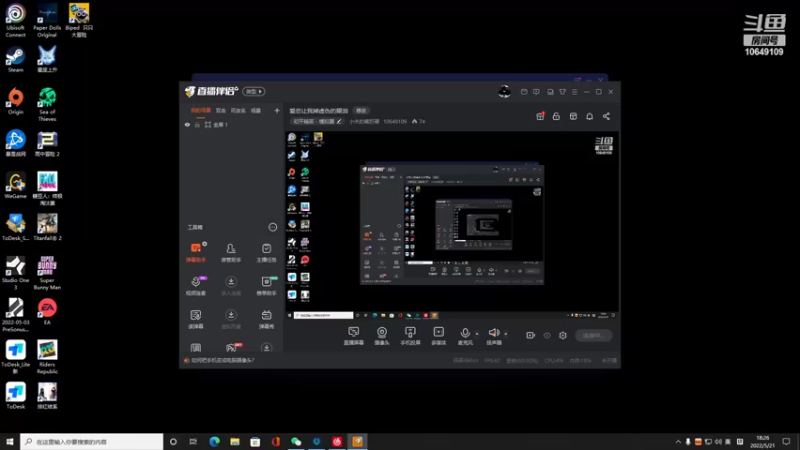Open the EA desktop shortcut
The width and height of the screenshot is (800, 450).
(x=47, y=312)
